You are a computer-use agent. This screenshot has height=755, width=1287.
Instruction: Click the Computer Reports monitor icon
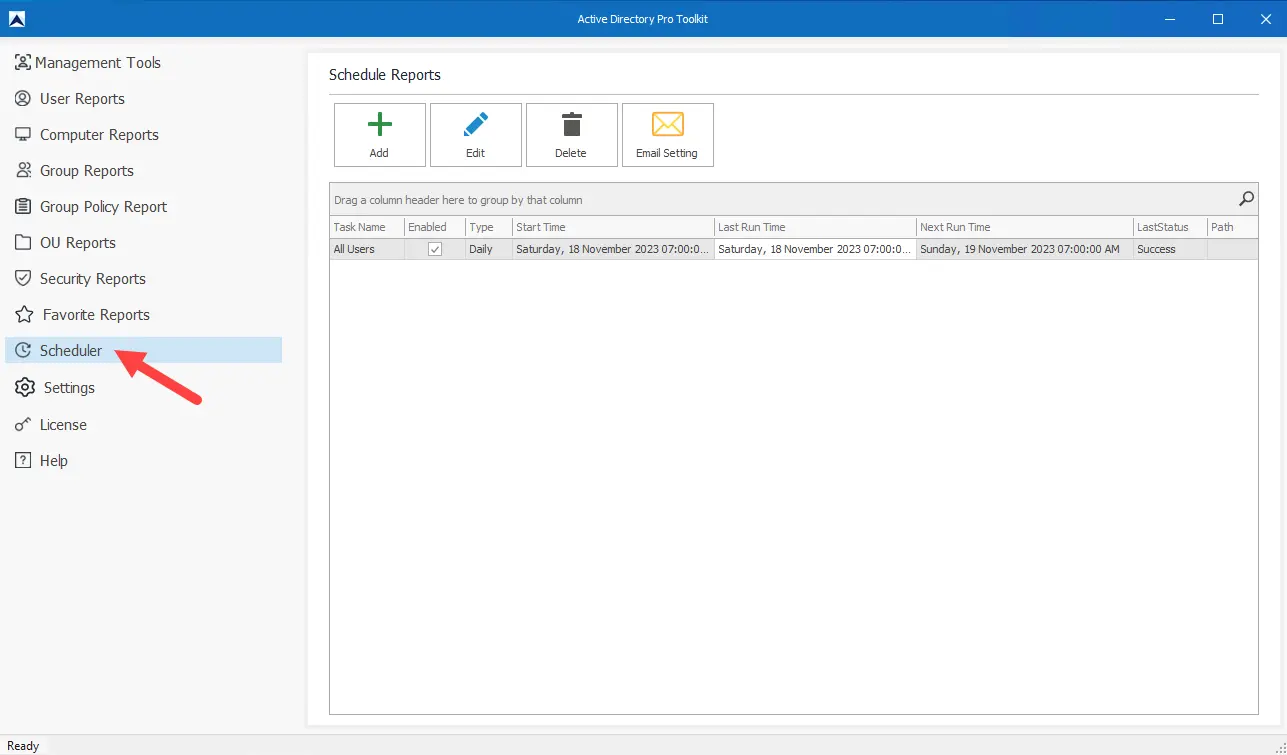[23, 134]
